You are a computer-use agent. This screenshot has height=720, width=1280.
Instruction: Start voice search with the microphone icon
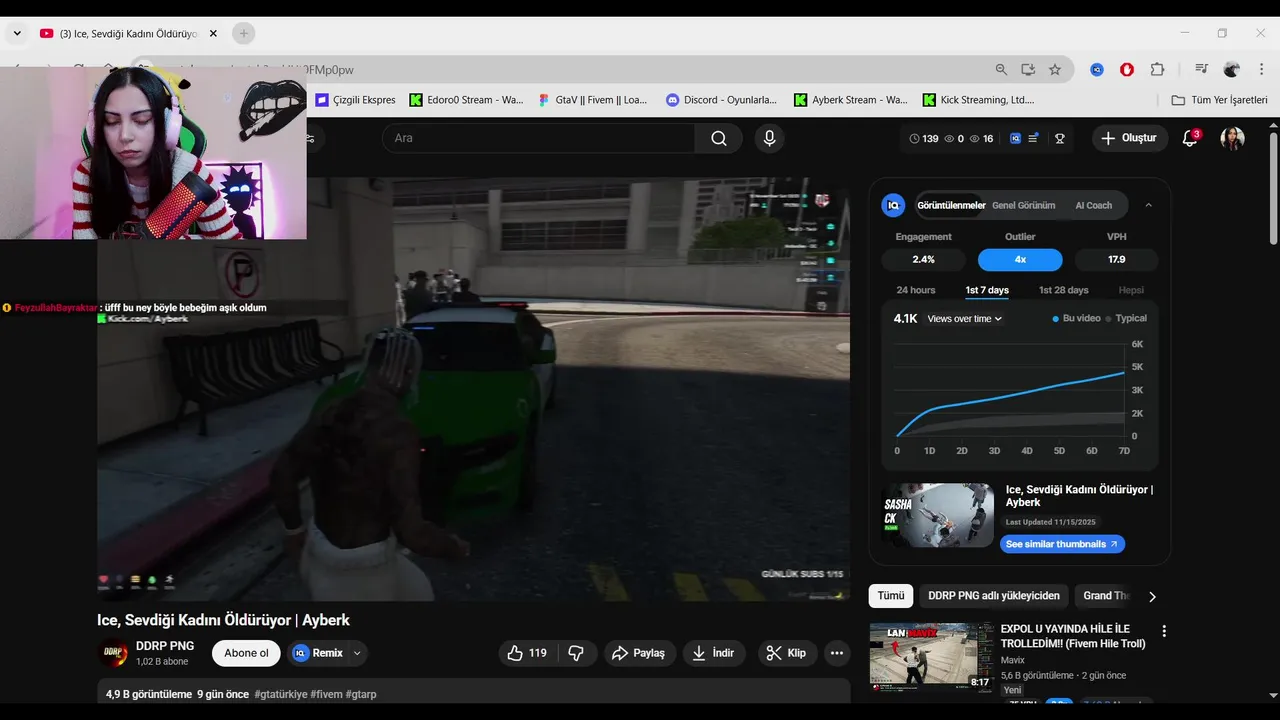coord(769,138)
